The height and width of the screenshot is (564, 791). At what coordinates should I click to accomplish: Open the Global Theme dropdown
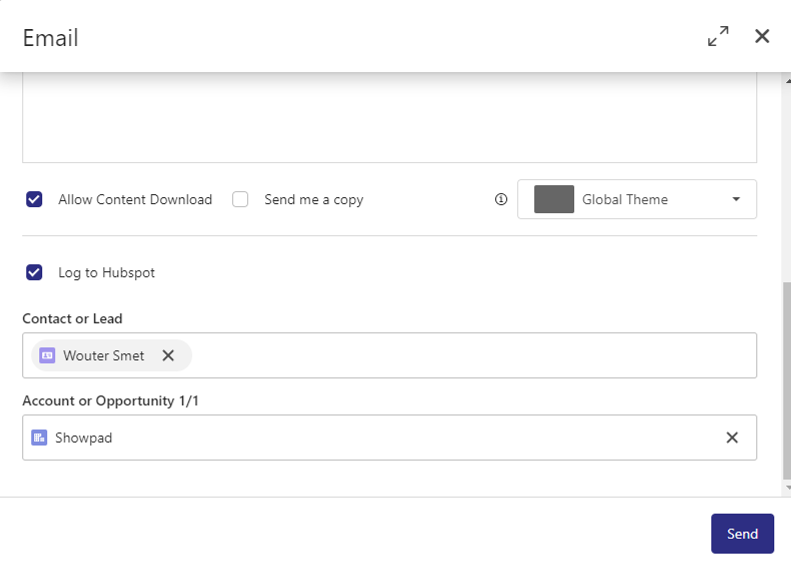tap(636, 199)
